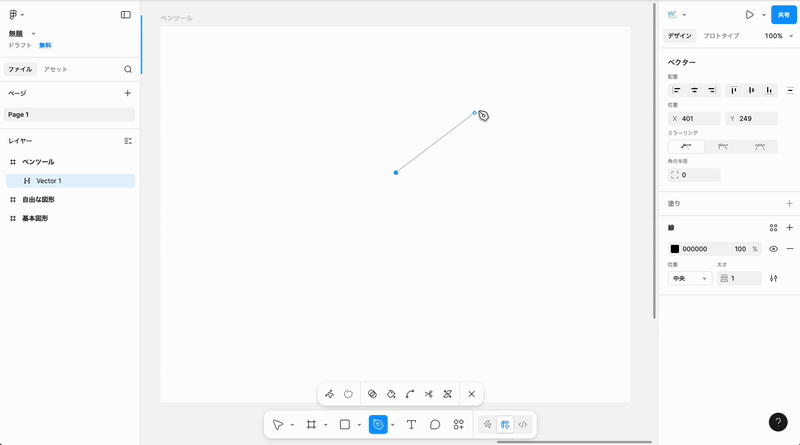Click the blue 共有 share button
The height and width of the screenshot is (445, 800).
coord(785,15)
